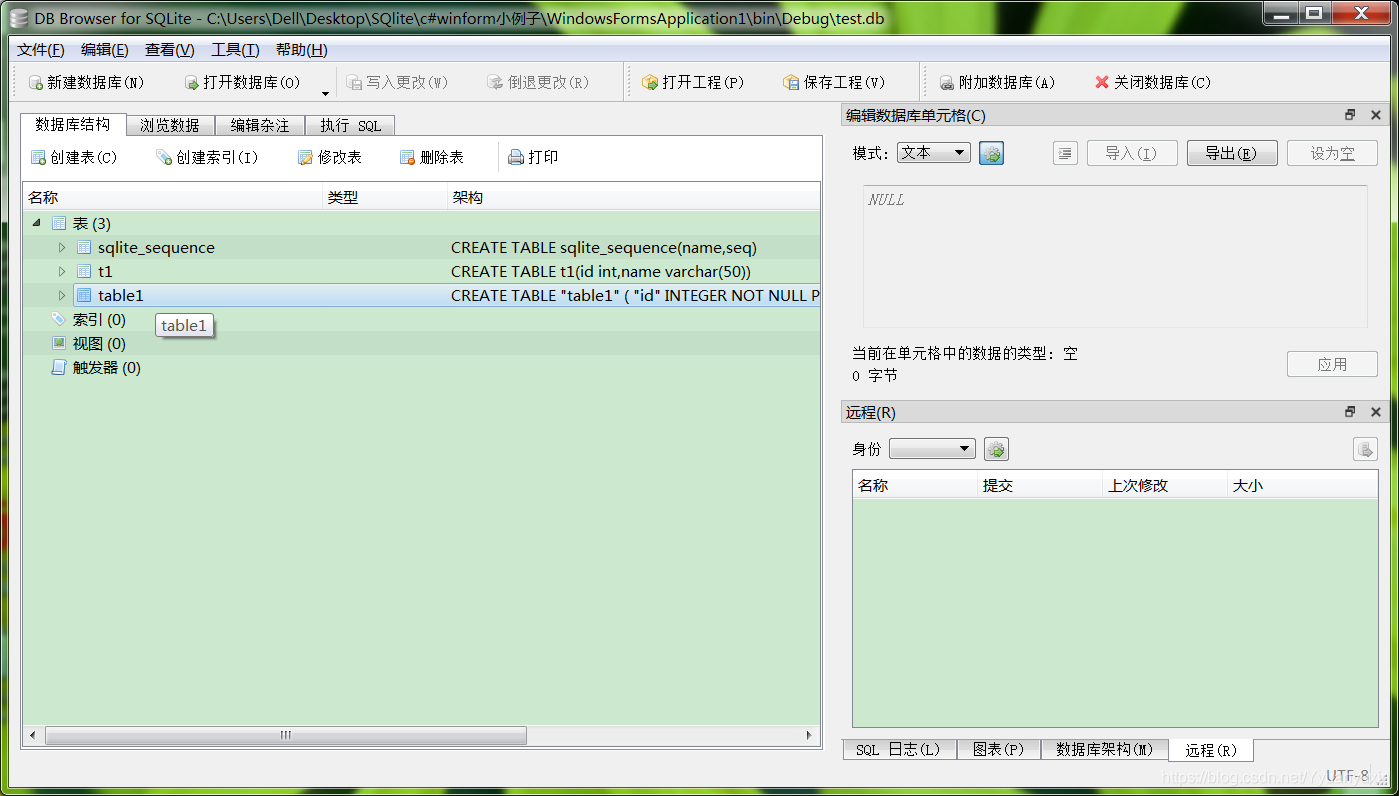Viewport: 1399px width, 796px height.
Task: Click 名称 column header in structure tree
Action: pyautogui.click(x=173, y=197)
